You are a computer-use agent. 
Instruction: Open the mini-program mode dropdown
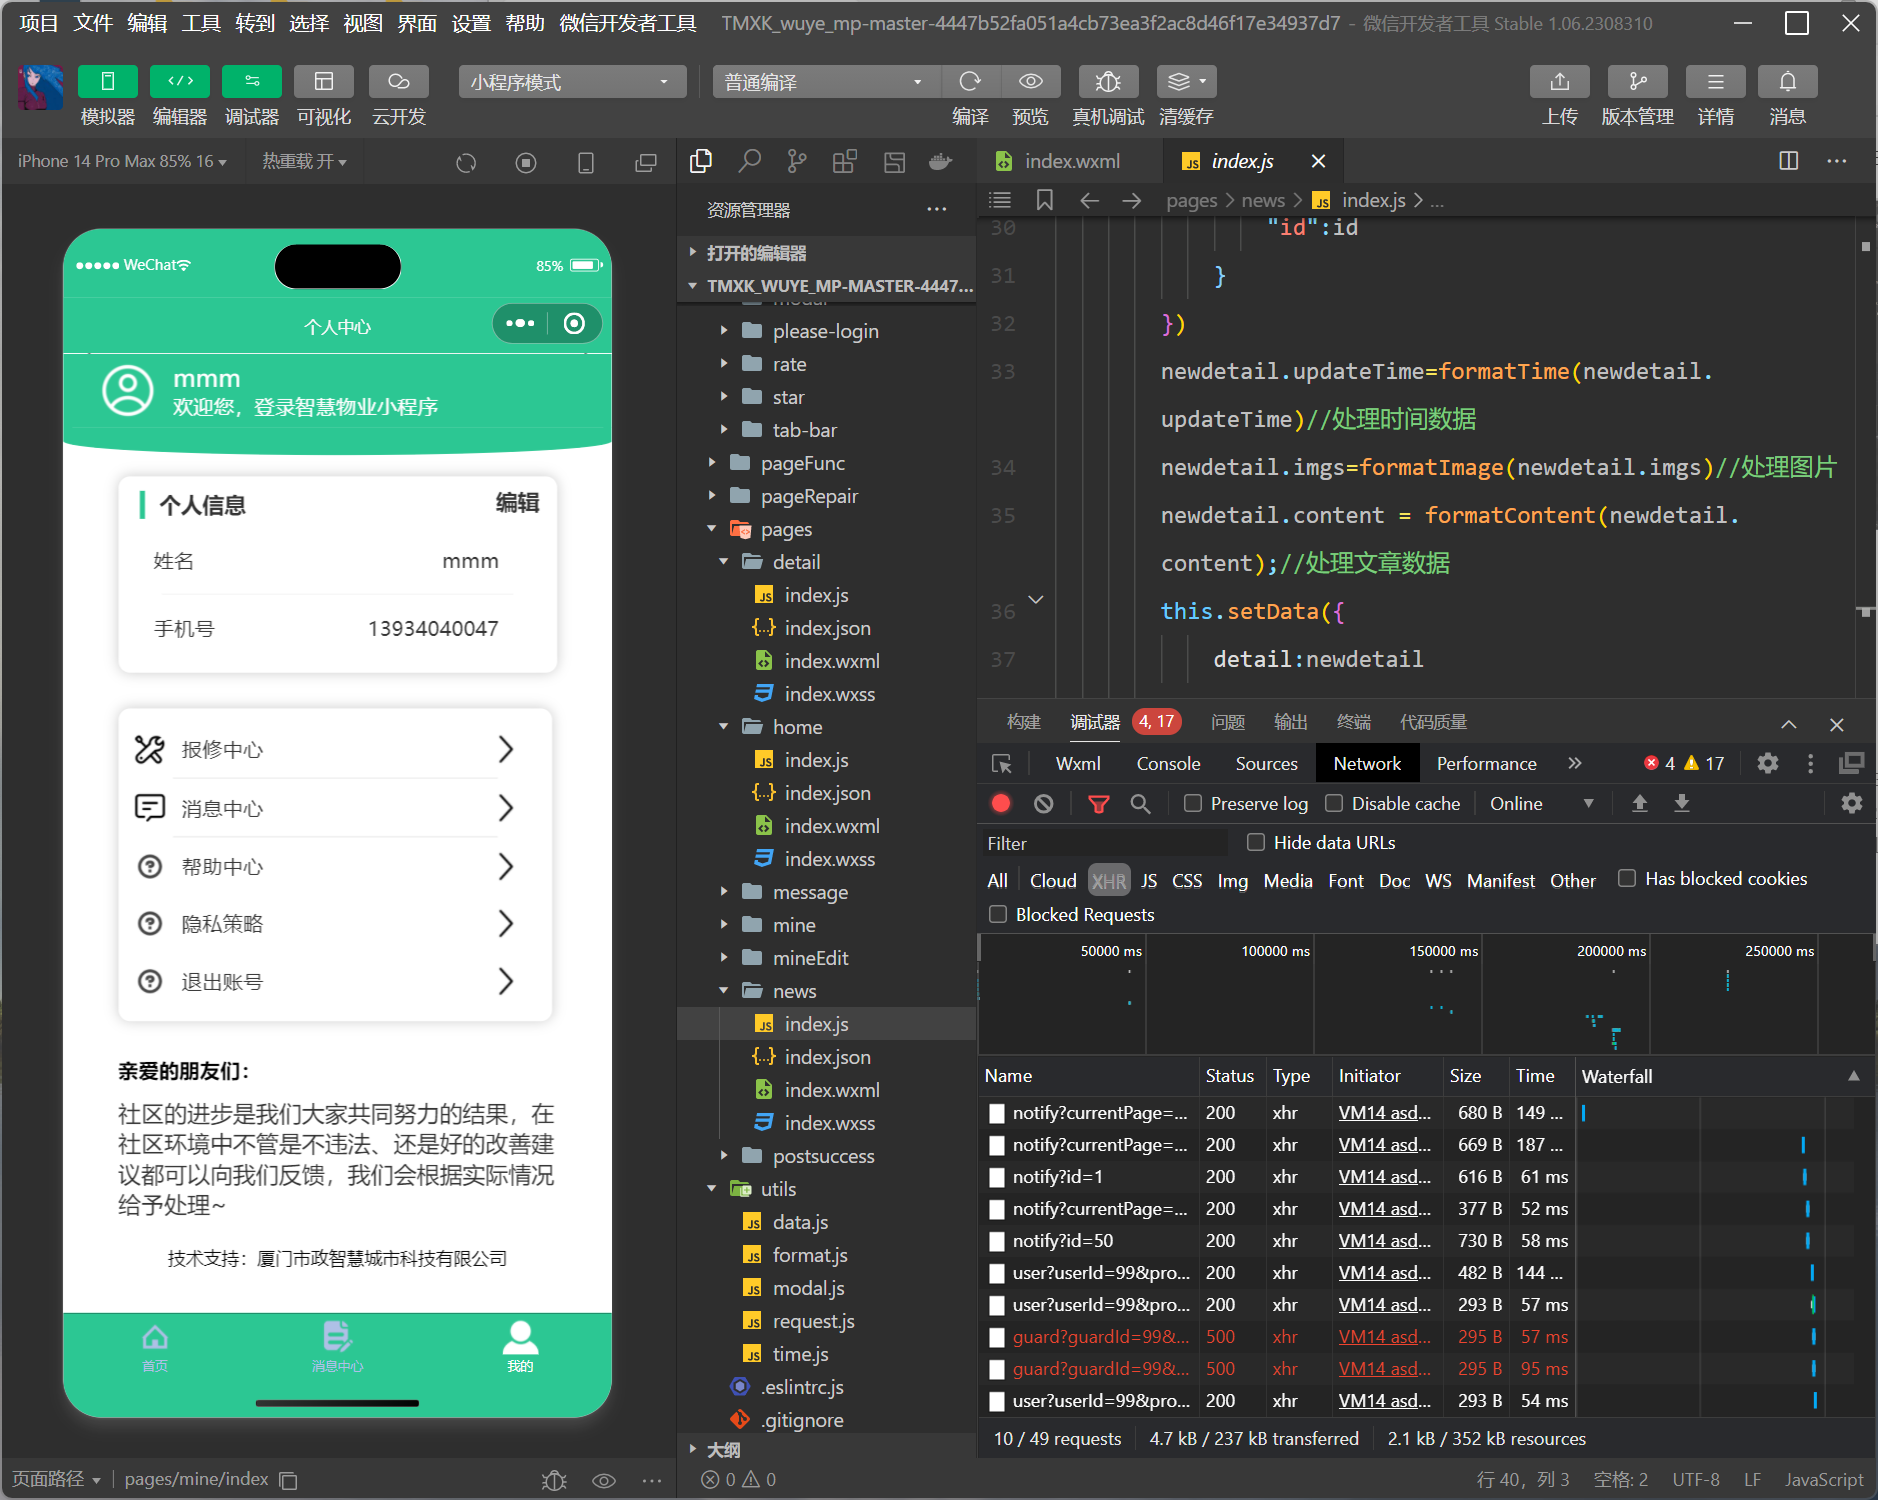click(572, 82)
